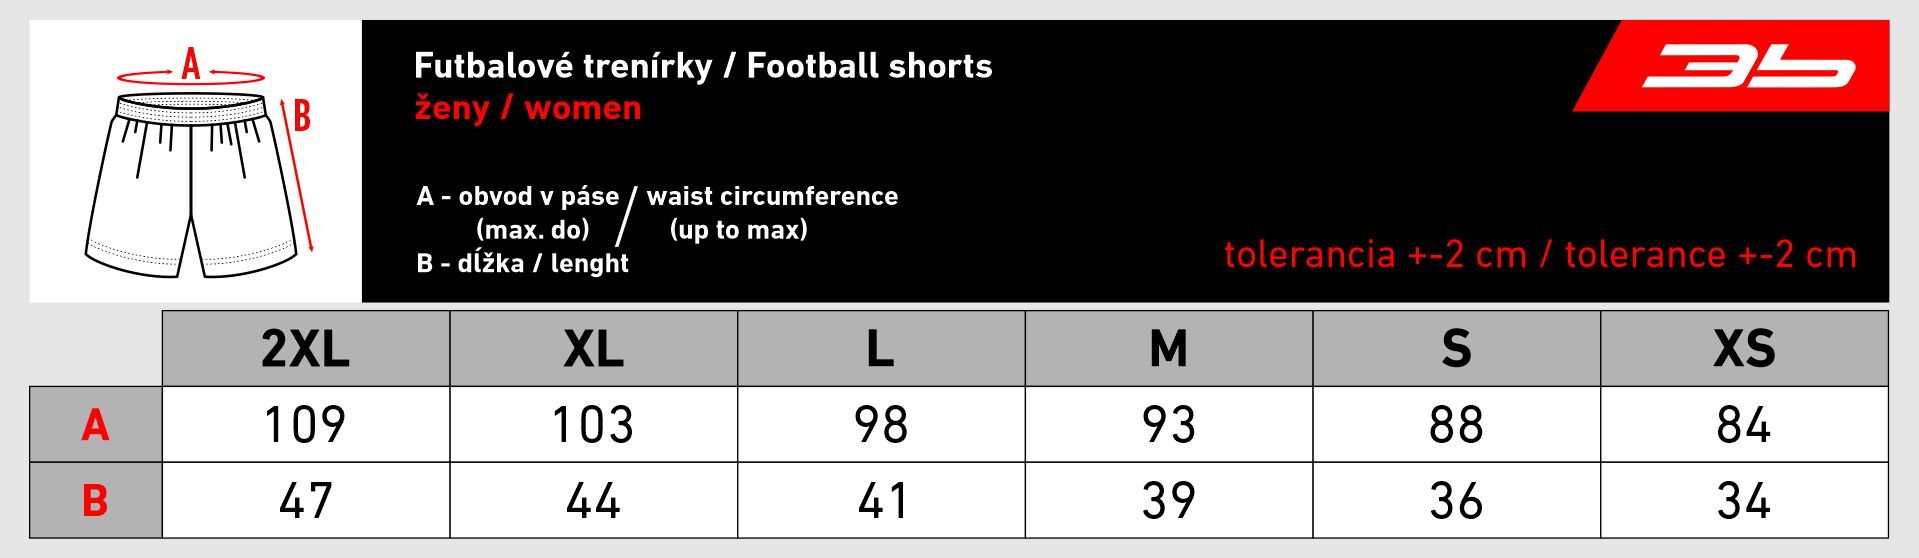Viewport: 1919px width, 558px height.
Task: Select the 41 length value under L
Action: [x=880, y=501]
